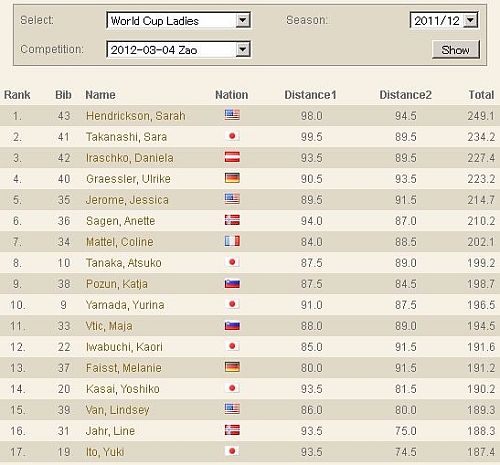Viewport: 500px width, 465px height.
Task: Open Van, Lindsey athlete profile link
Action: click(x=117, y=410)
